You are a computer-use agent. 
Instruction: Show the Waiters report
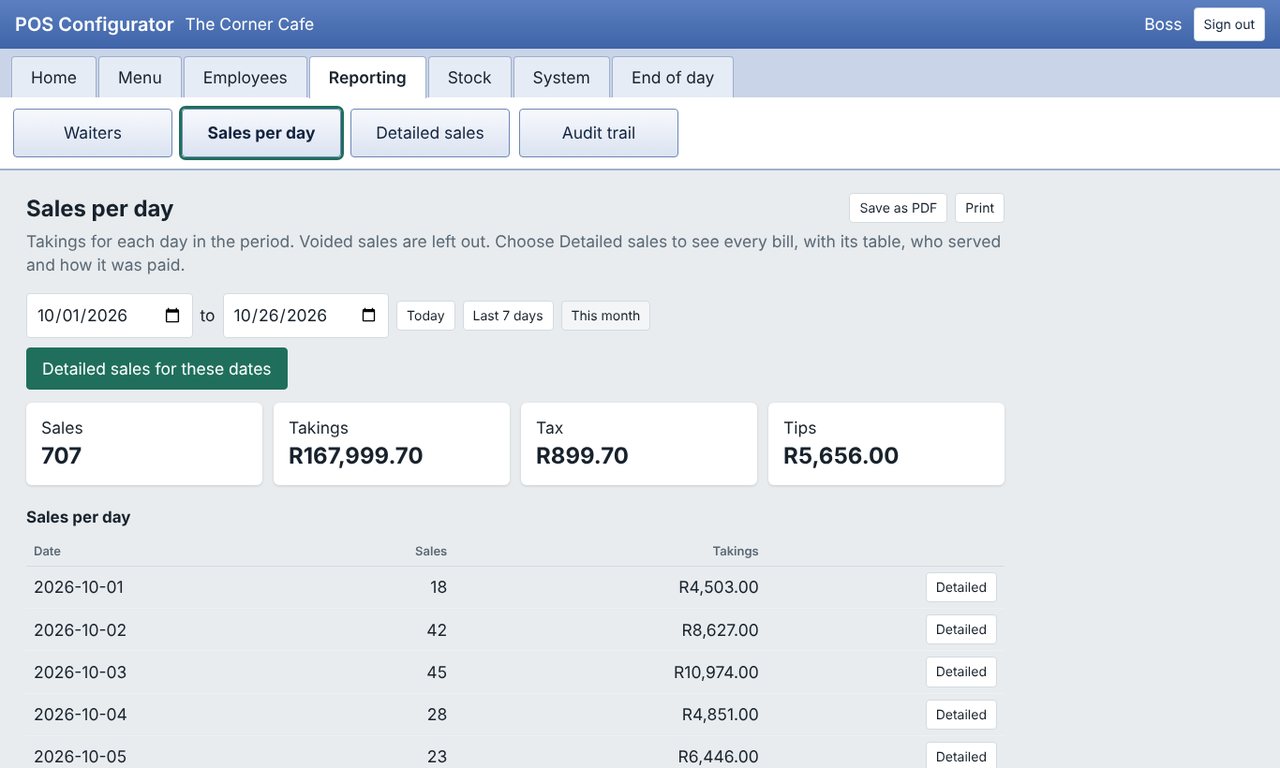point(93,133)
